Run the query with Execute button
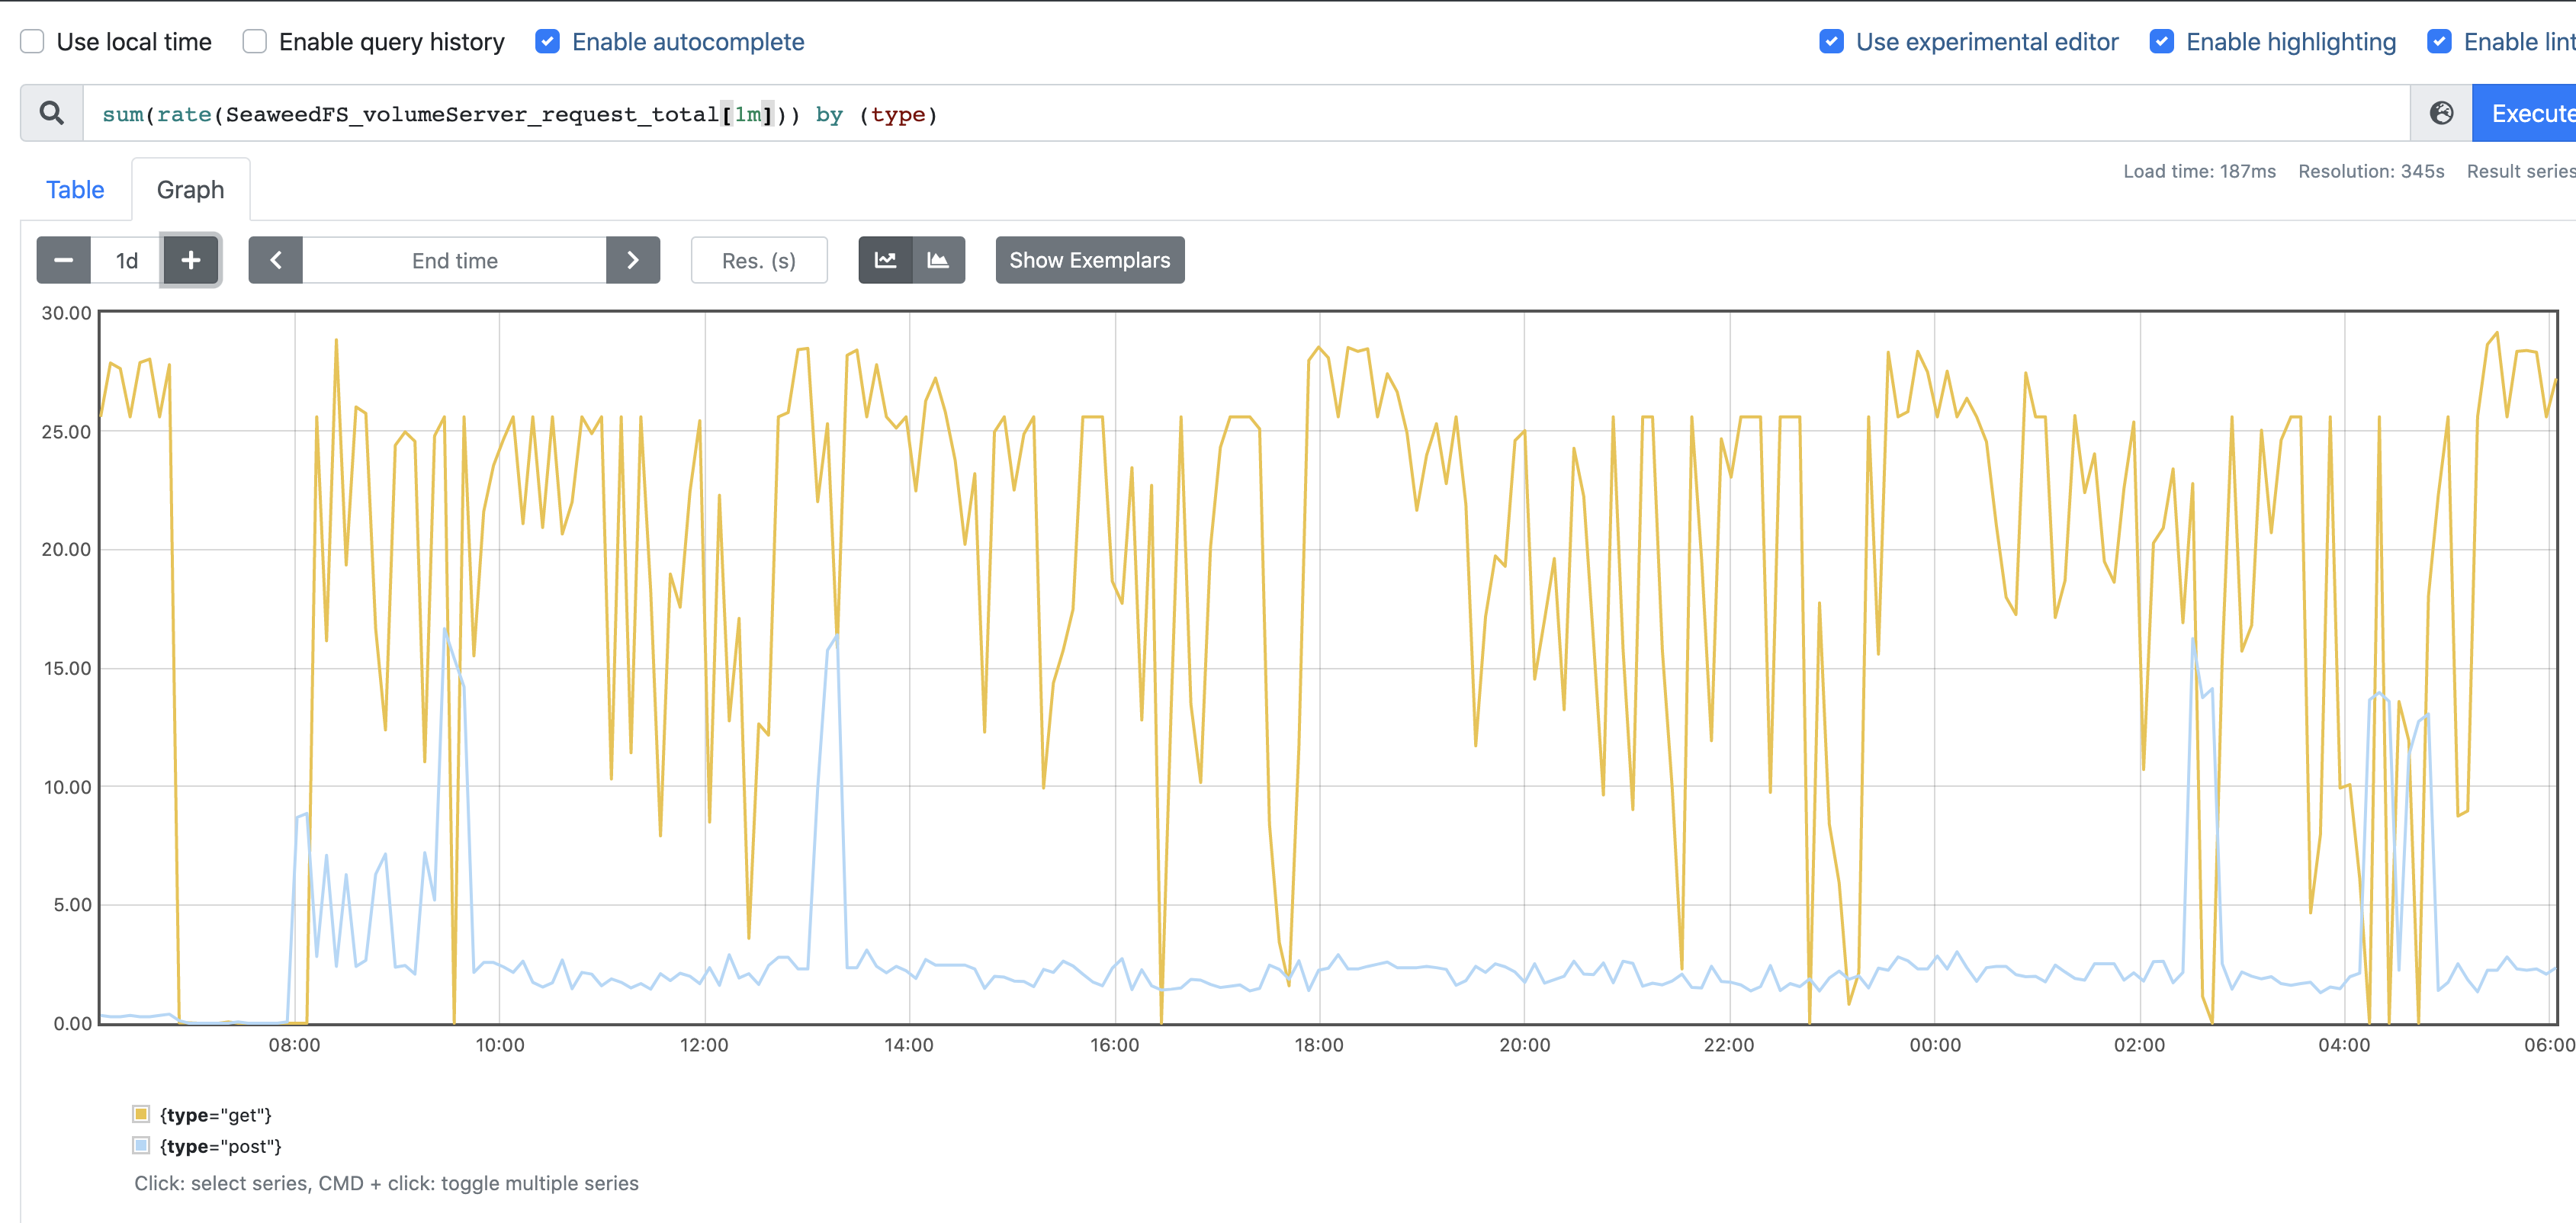The height and width of the screenshot is (1223, 2576). coord(2526,113)
